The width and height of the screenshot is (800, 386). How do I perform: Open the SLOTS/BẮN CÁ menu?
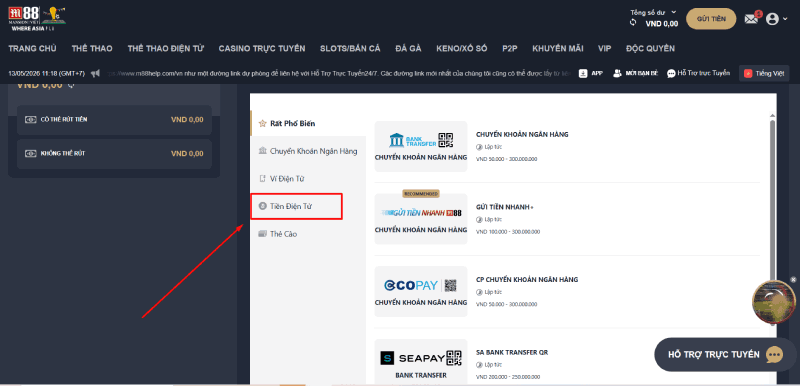tap(350, 48)
